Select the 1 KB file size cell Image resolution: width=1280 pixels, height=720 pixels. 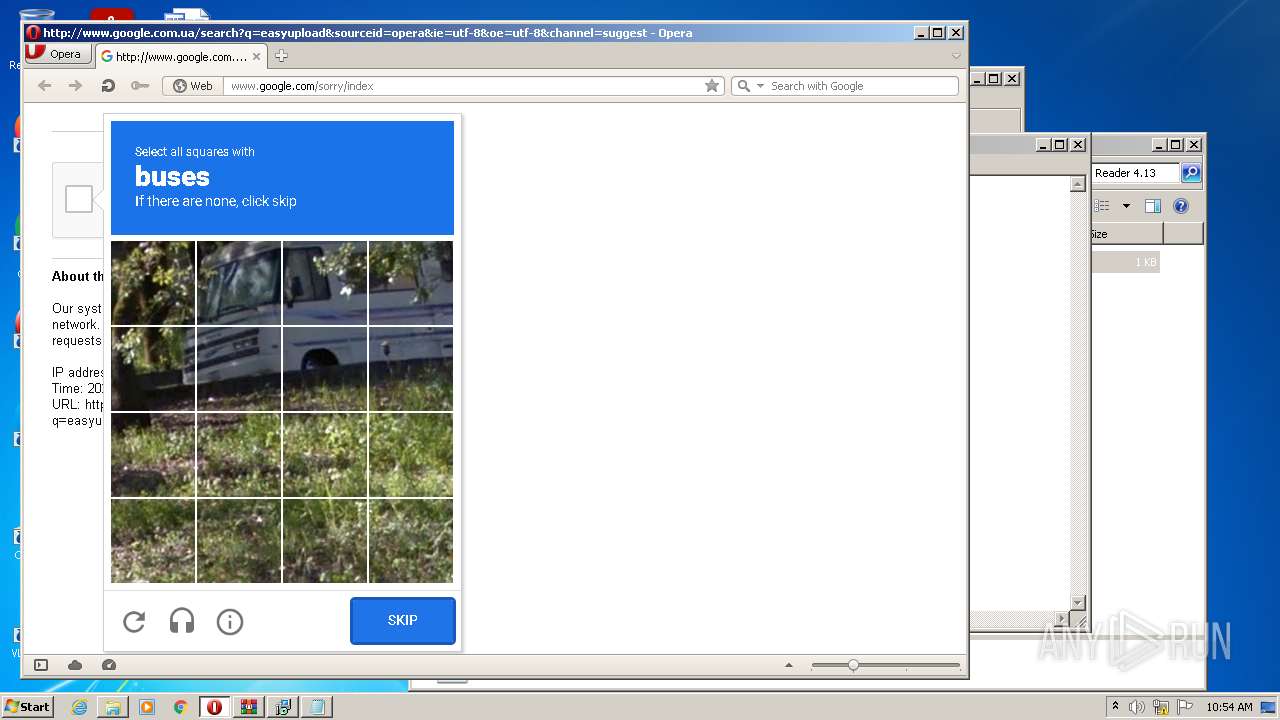[x=1126, y=262]
